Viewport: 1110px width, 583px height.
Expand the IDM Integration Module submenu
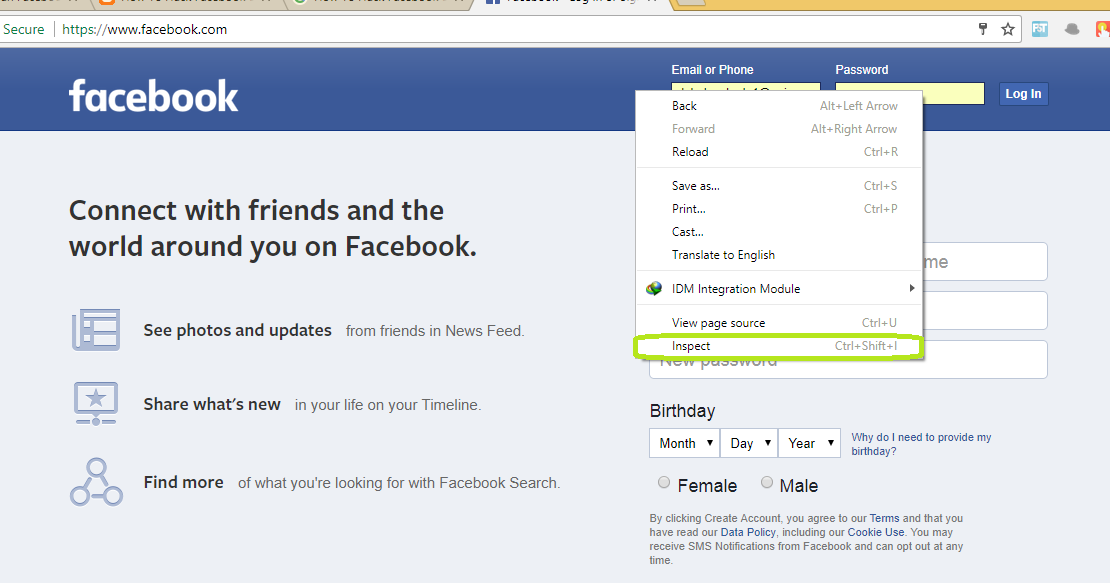coord(779,289)
